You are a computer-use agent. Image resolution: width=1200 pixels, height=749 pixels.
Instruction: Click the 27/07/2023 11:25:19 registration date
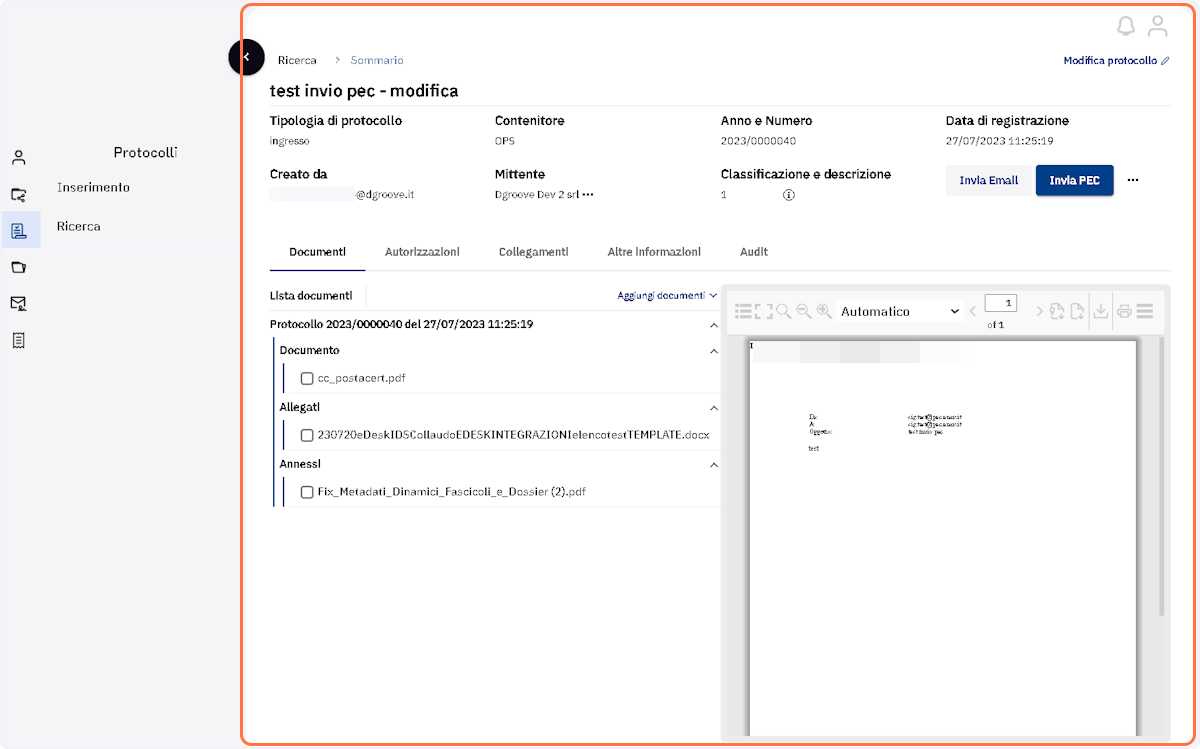[x=1000, y=142]
